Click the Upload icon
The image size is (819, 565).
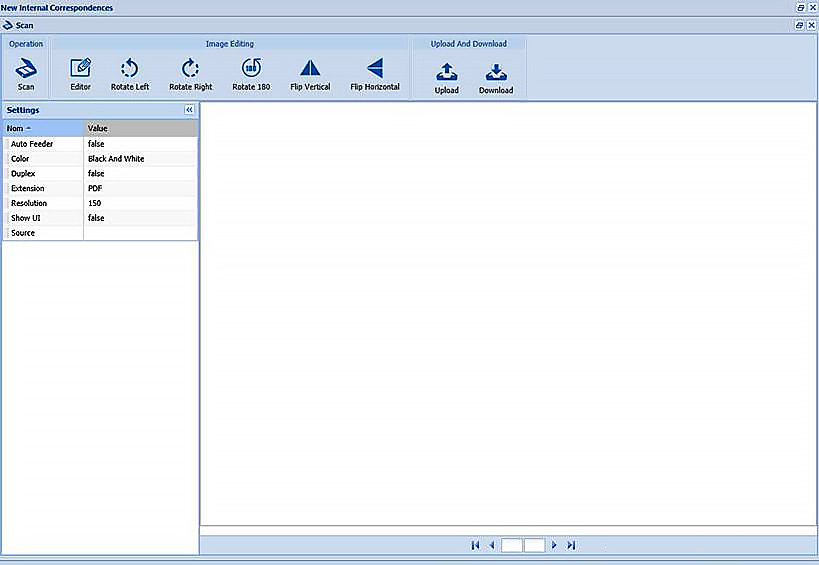447,73
